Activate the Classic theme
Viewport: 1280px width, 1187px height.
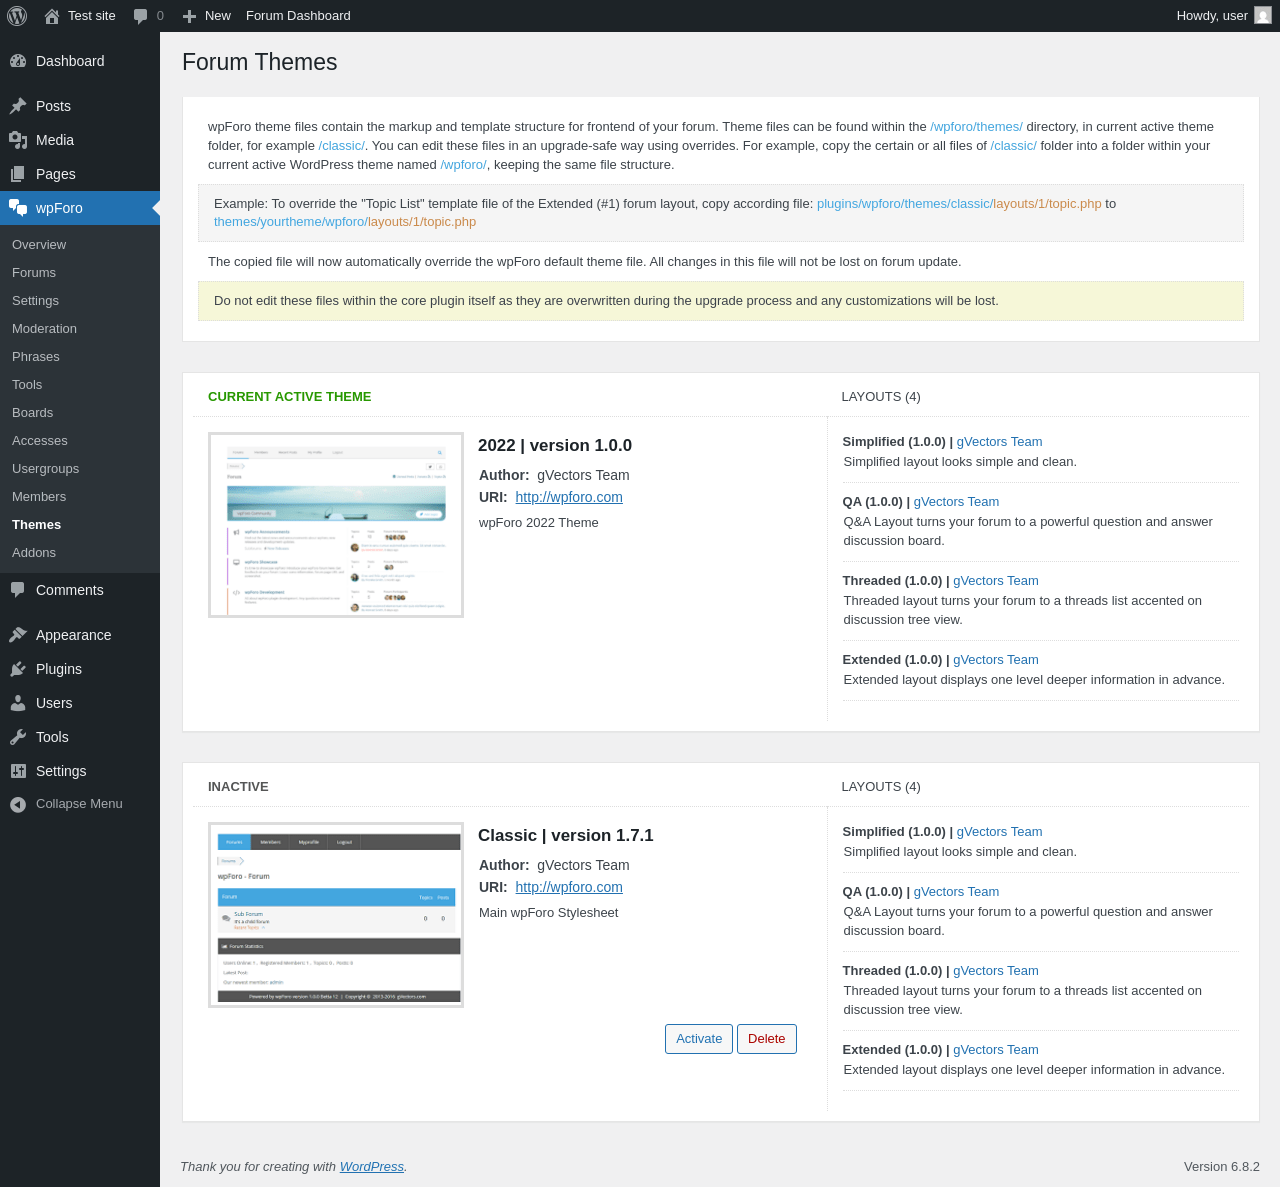699,1039
